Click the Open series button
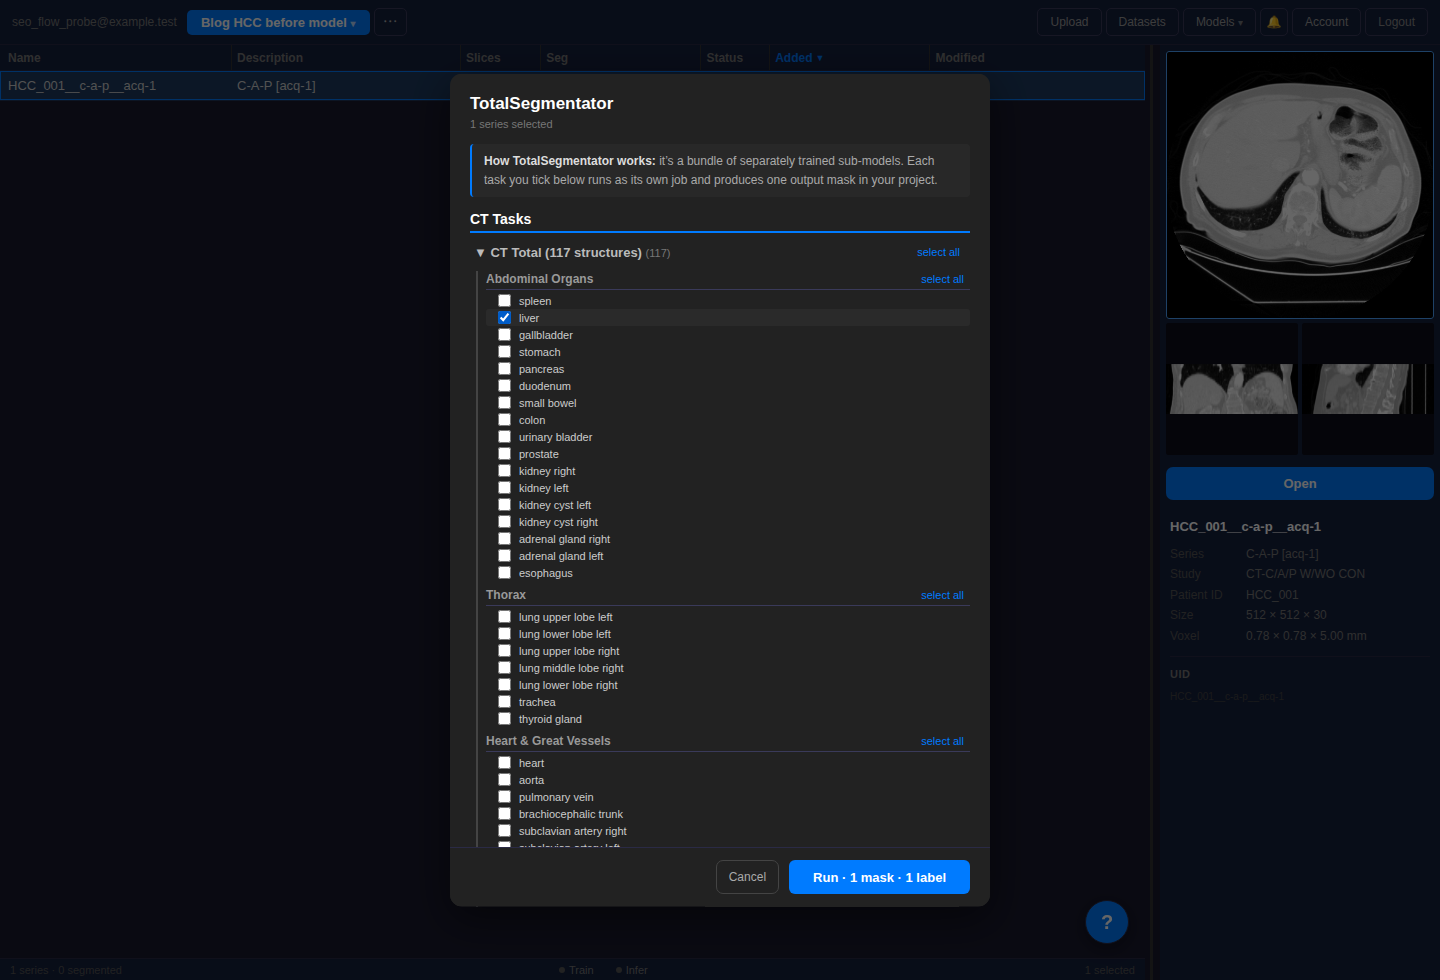 pyautogui.click(x=1300, y=483)
